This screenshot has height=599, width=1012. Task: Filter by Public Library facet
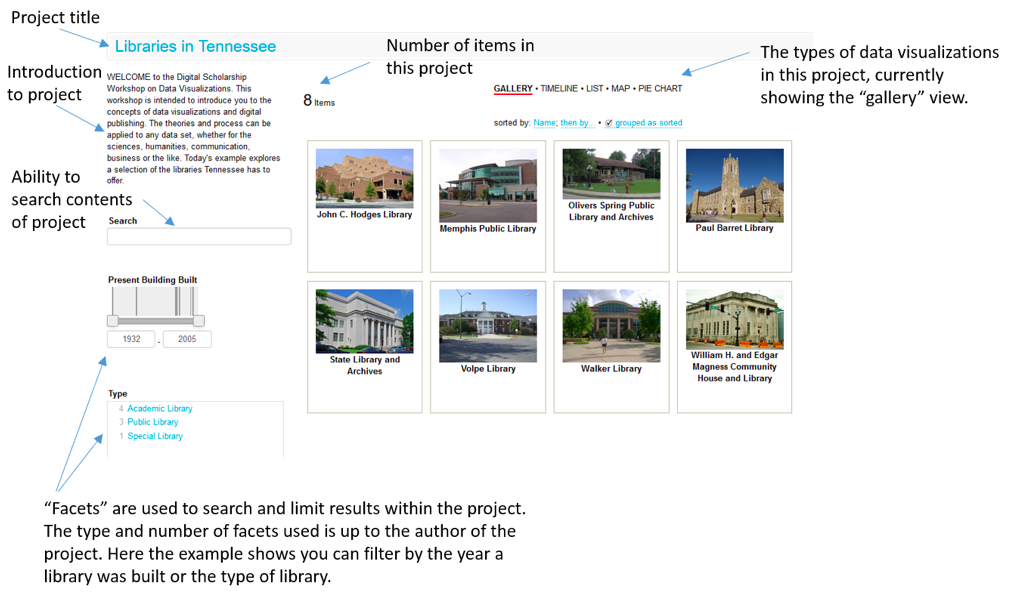(x=153, y=422)
